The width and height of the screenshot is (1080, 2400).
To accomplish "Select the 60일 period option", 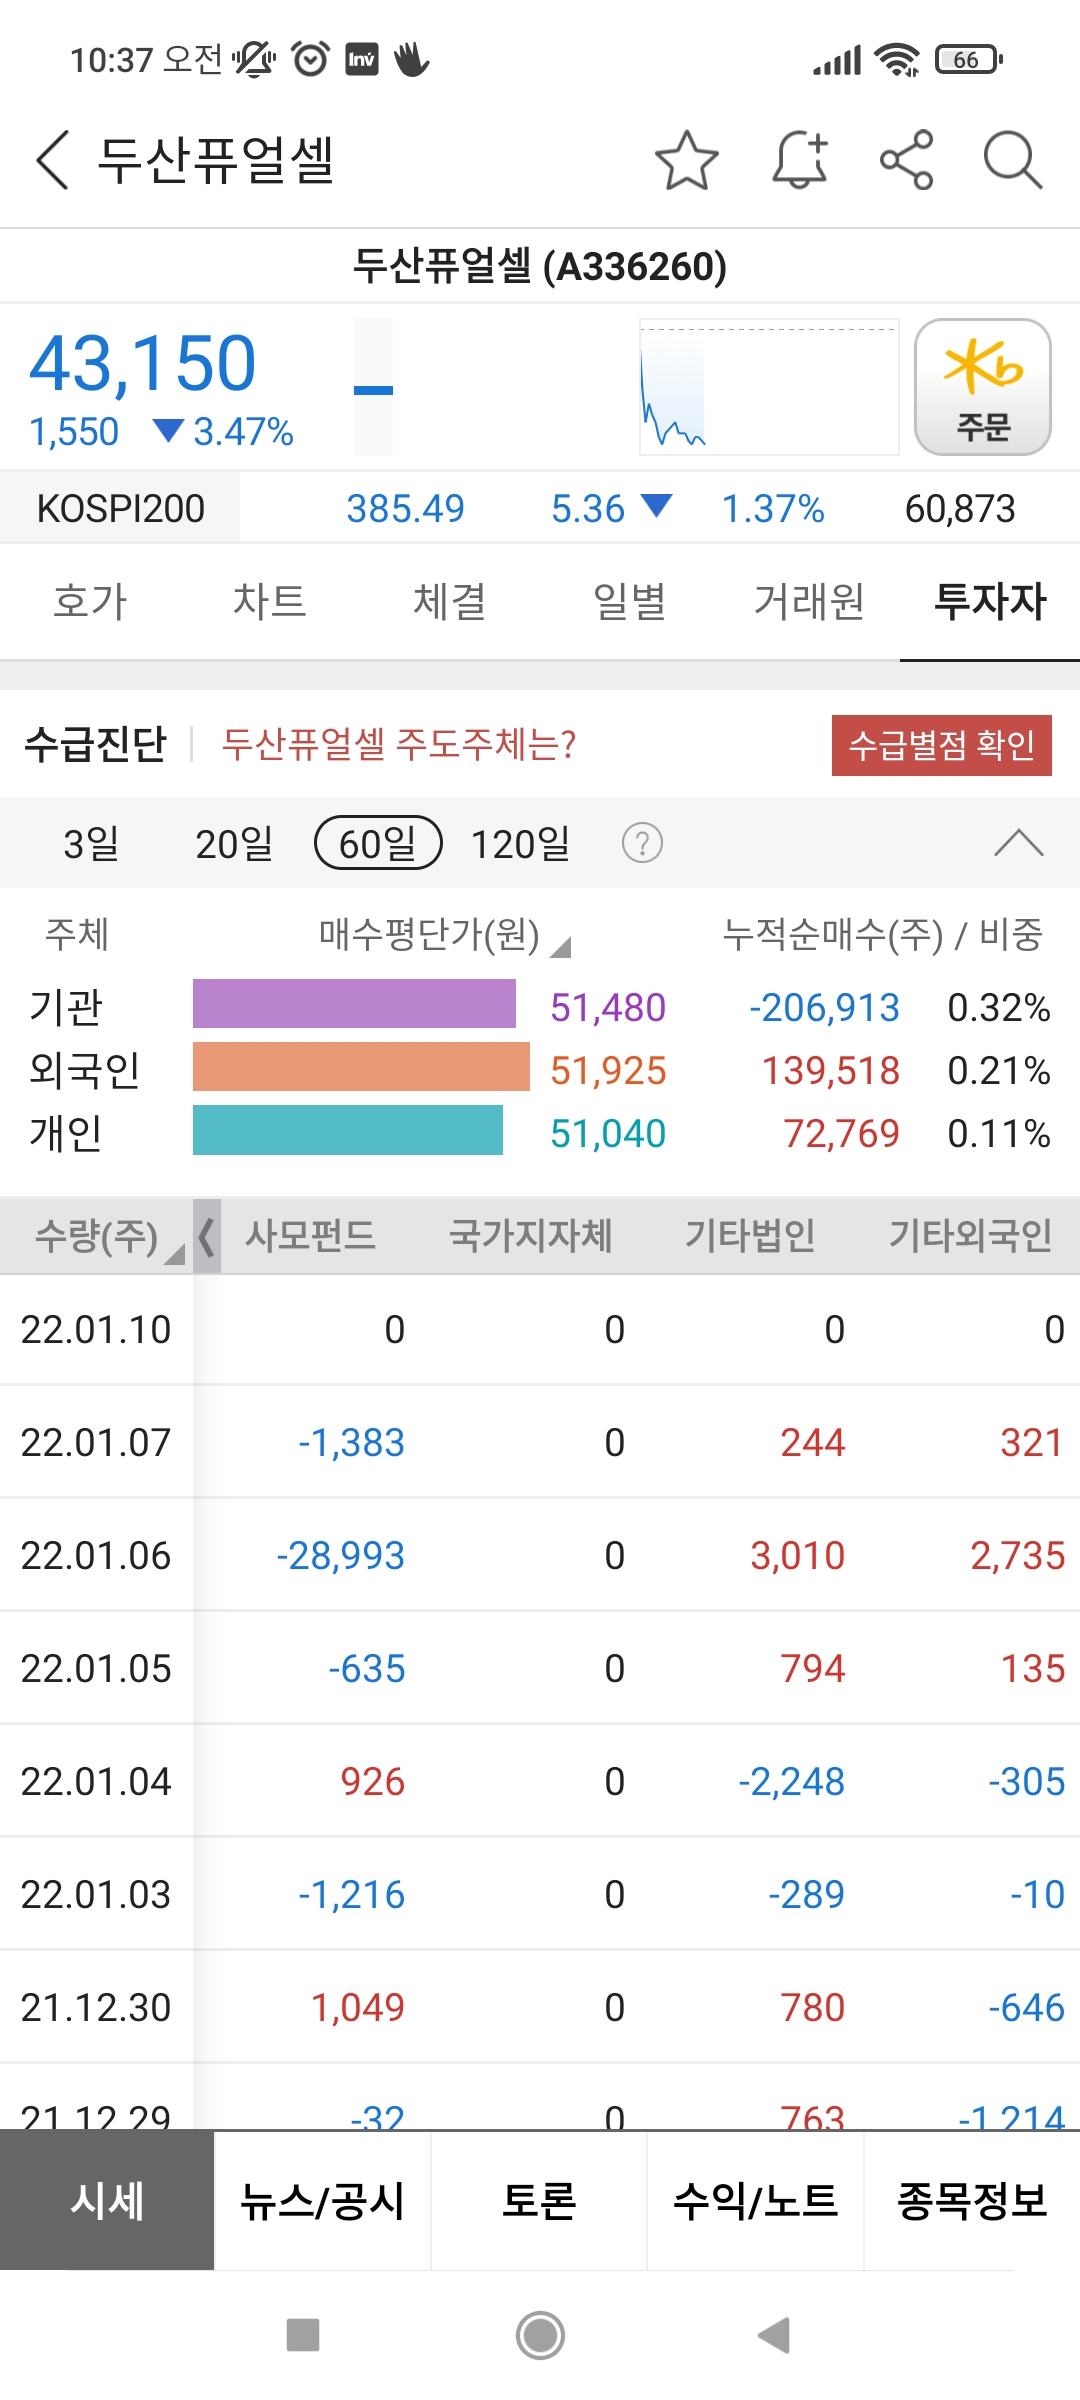I will 378,843.
